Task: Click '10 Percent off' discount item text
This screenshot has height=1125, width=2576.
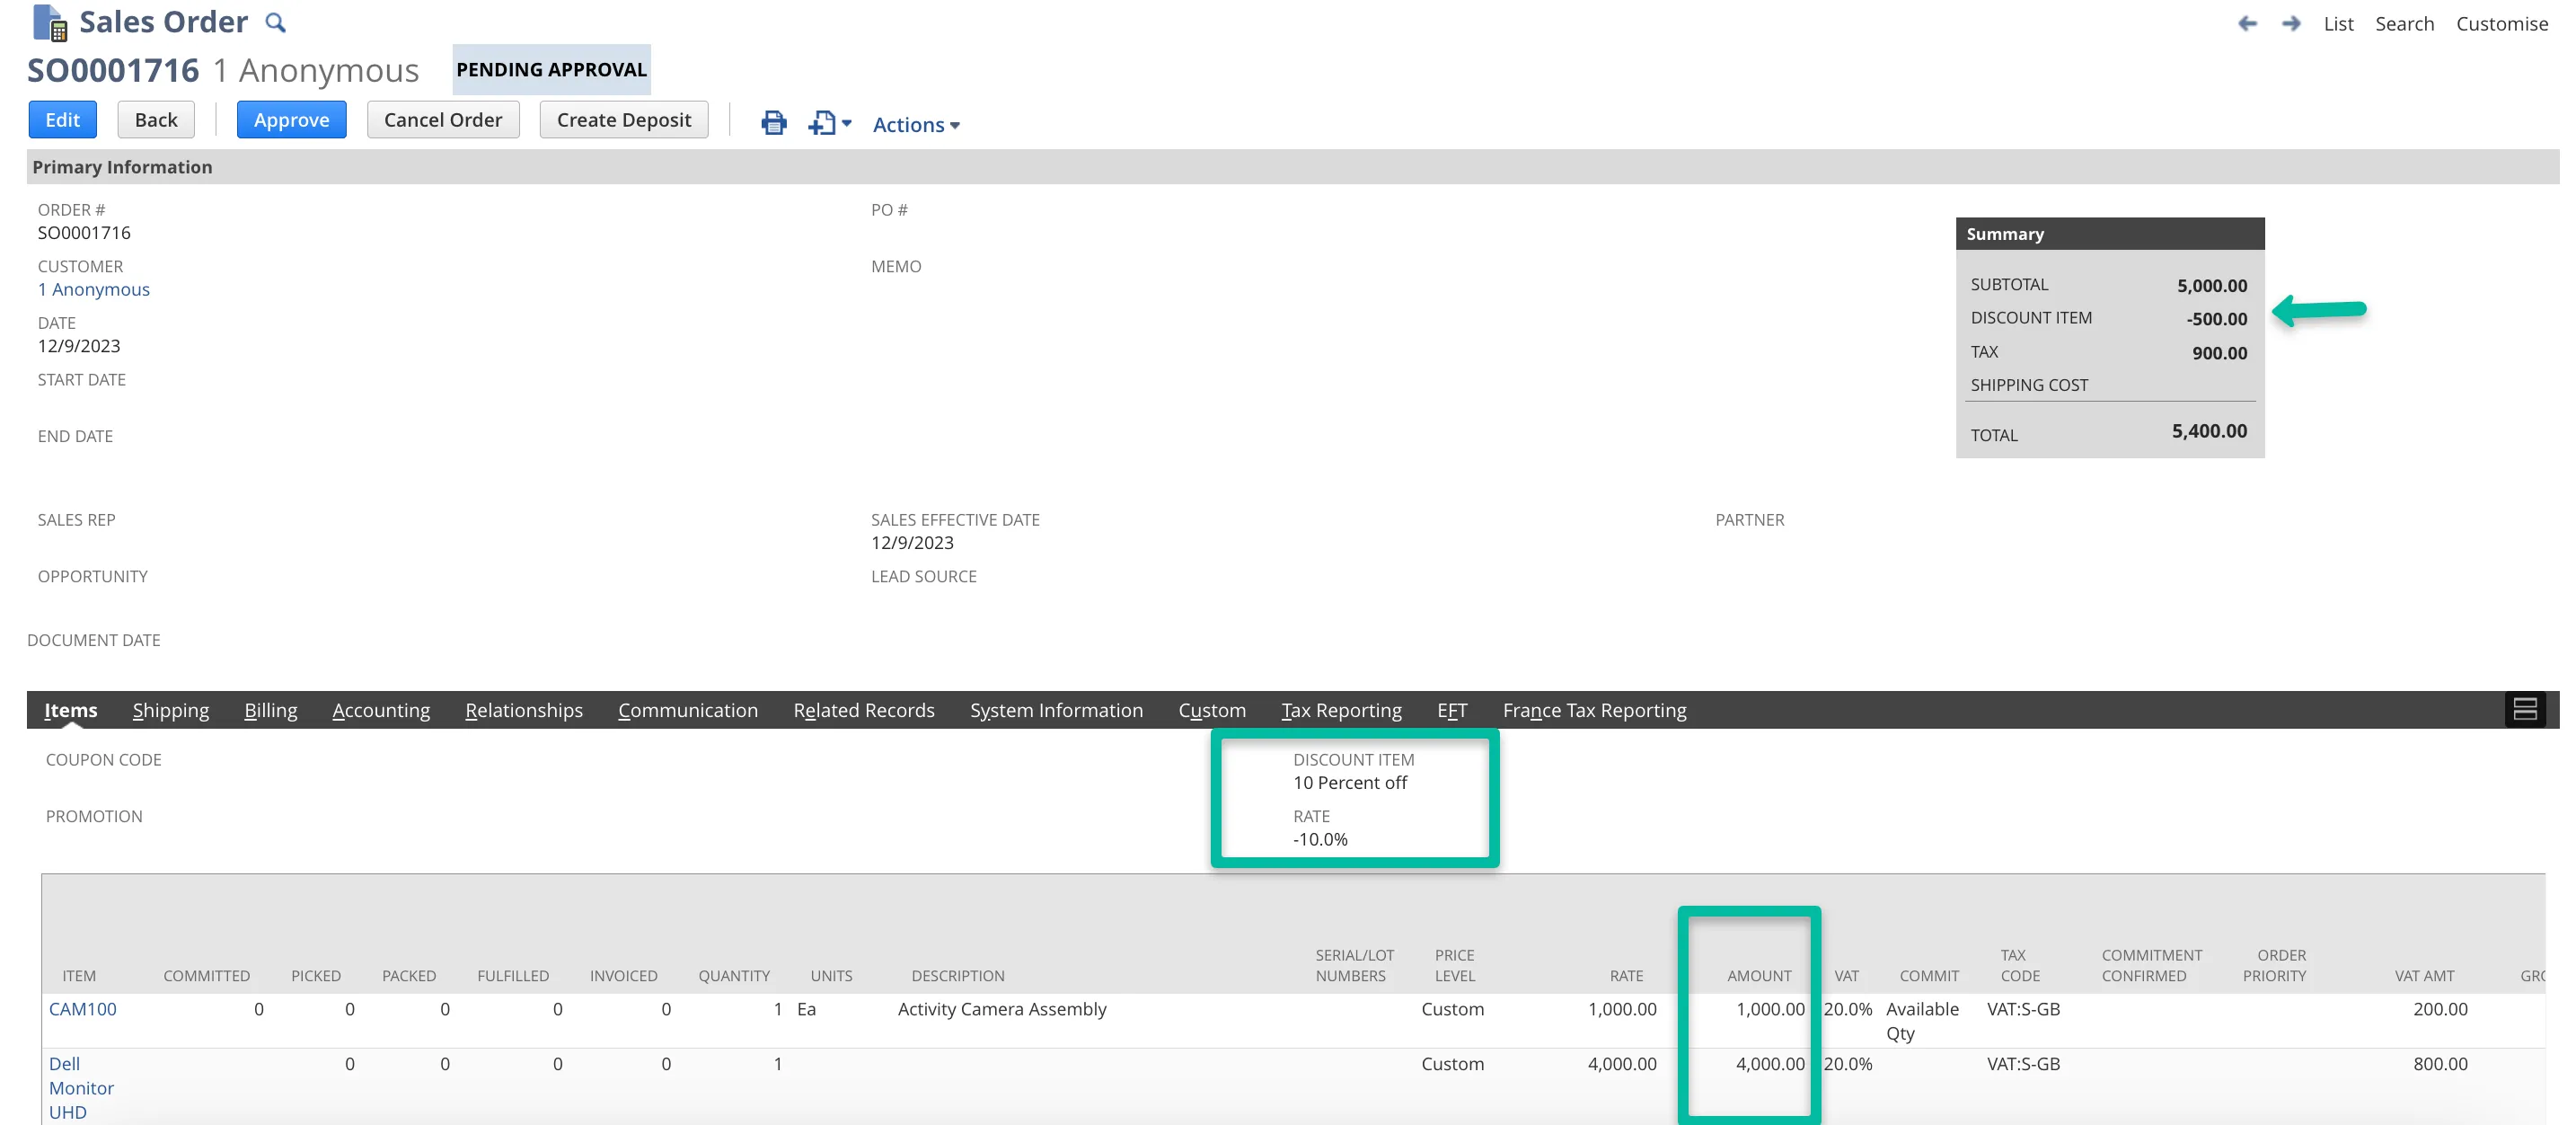Action: 1350,783
